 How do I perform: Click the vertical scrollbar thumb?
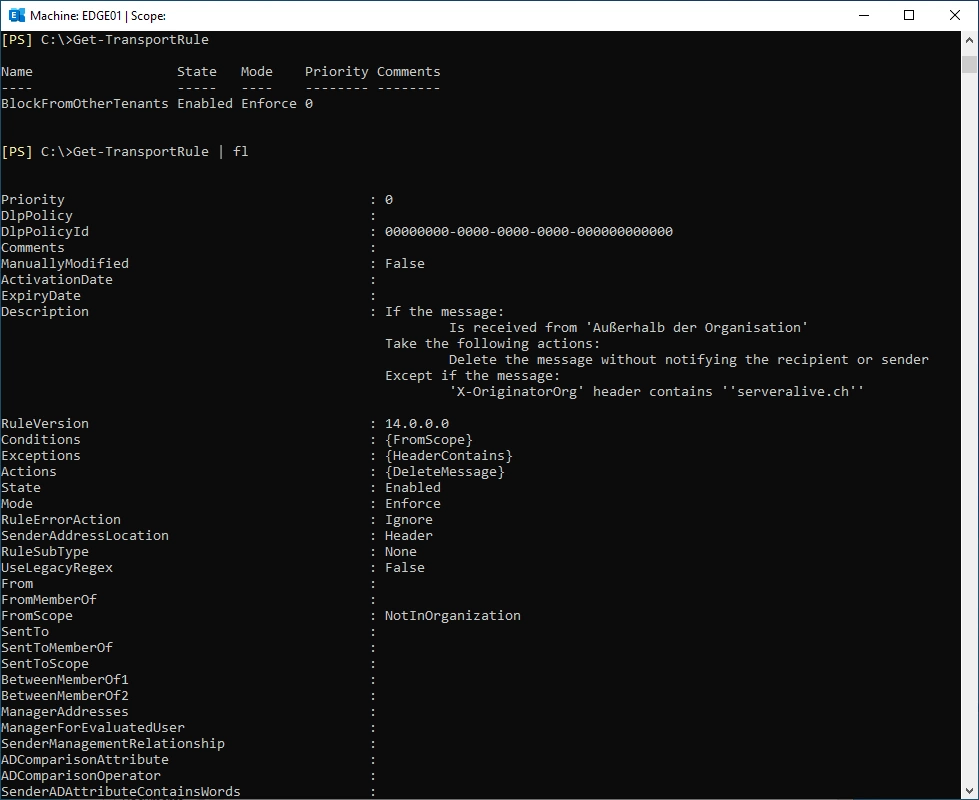pyautogui.click(x=969, y=64)
